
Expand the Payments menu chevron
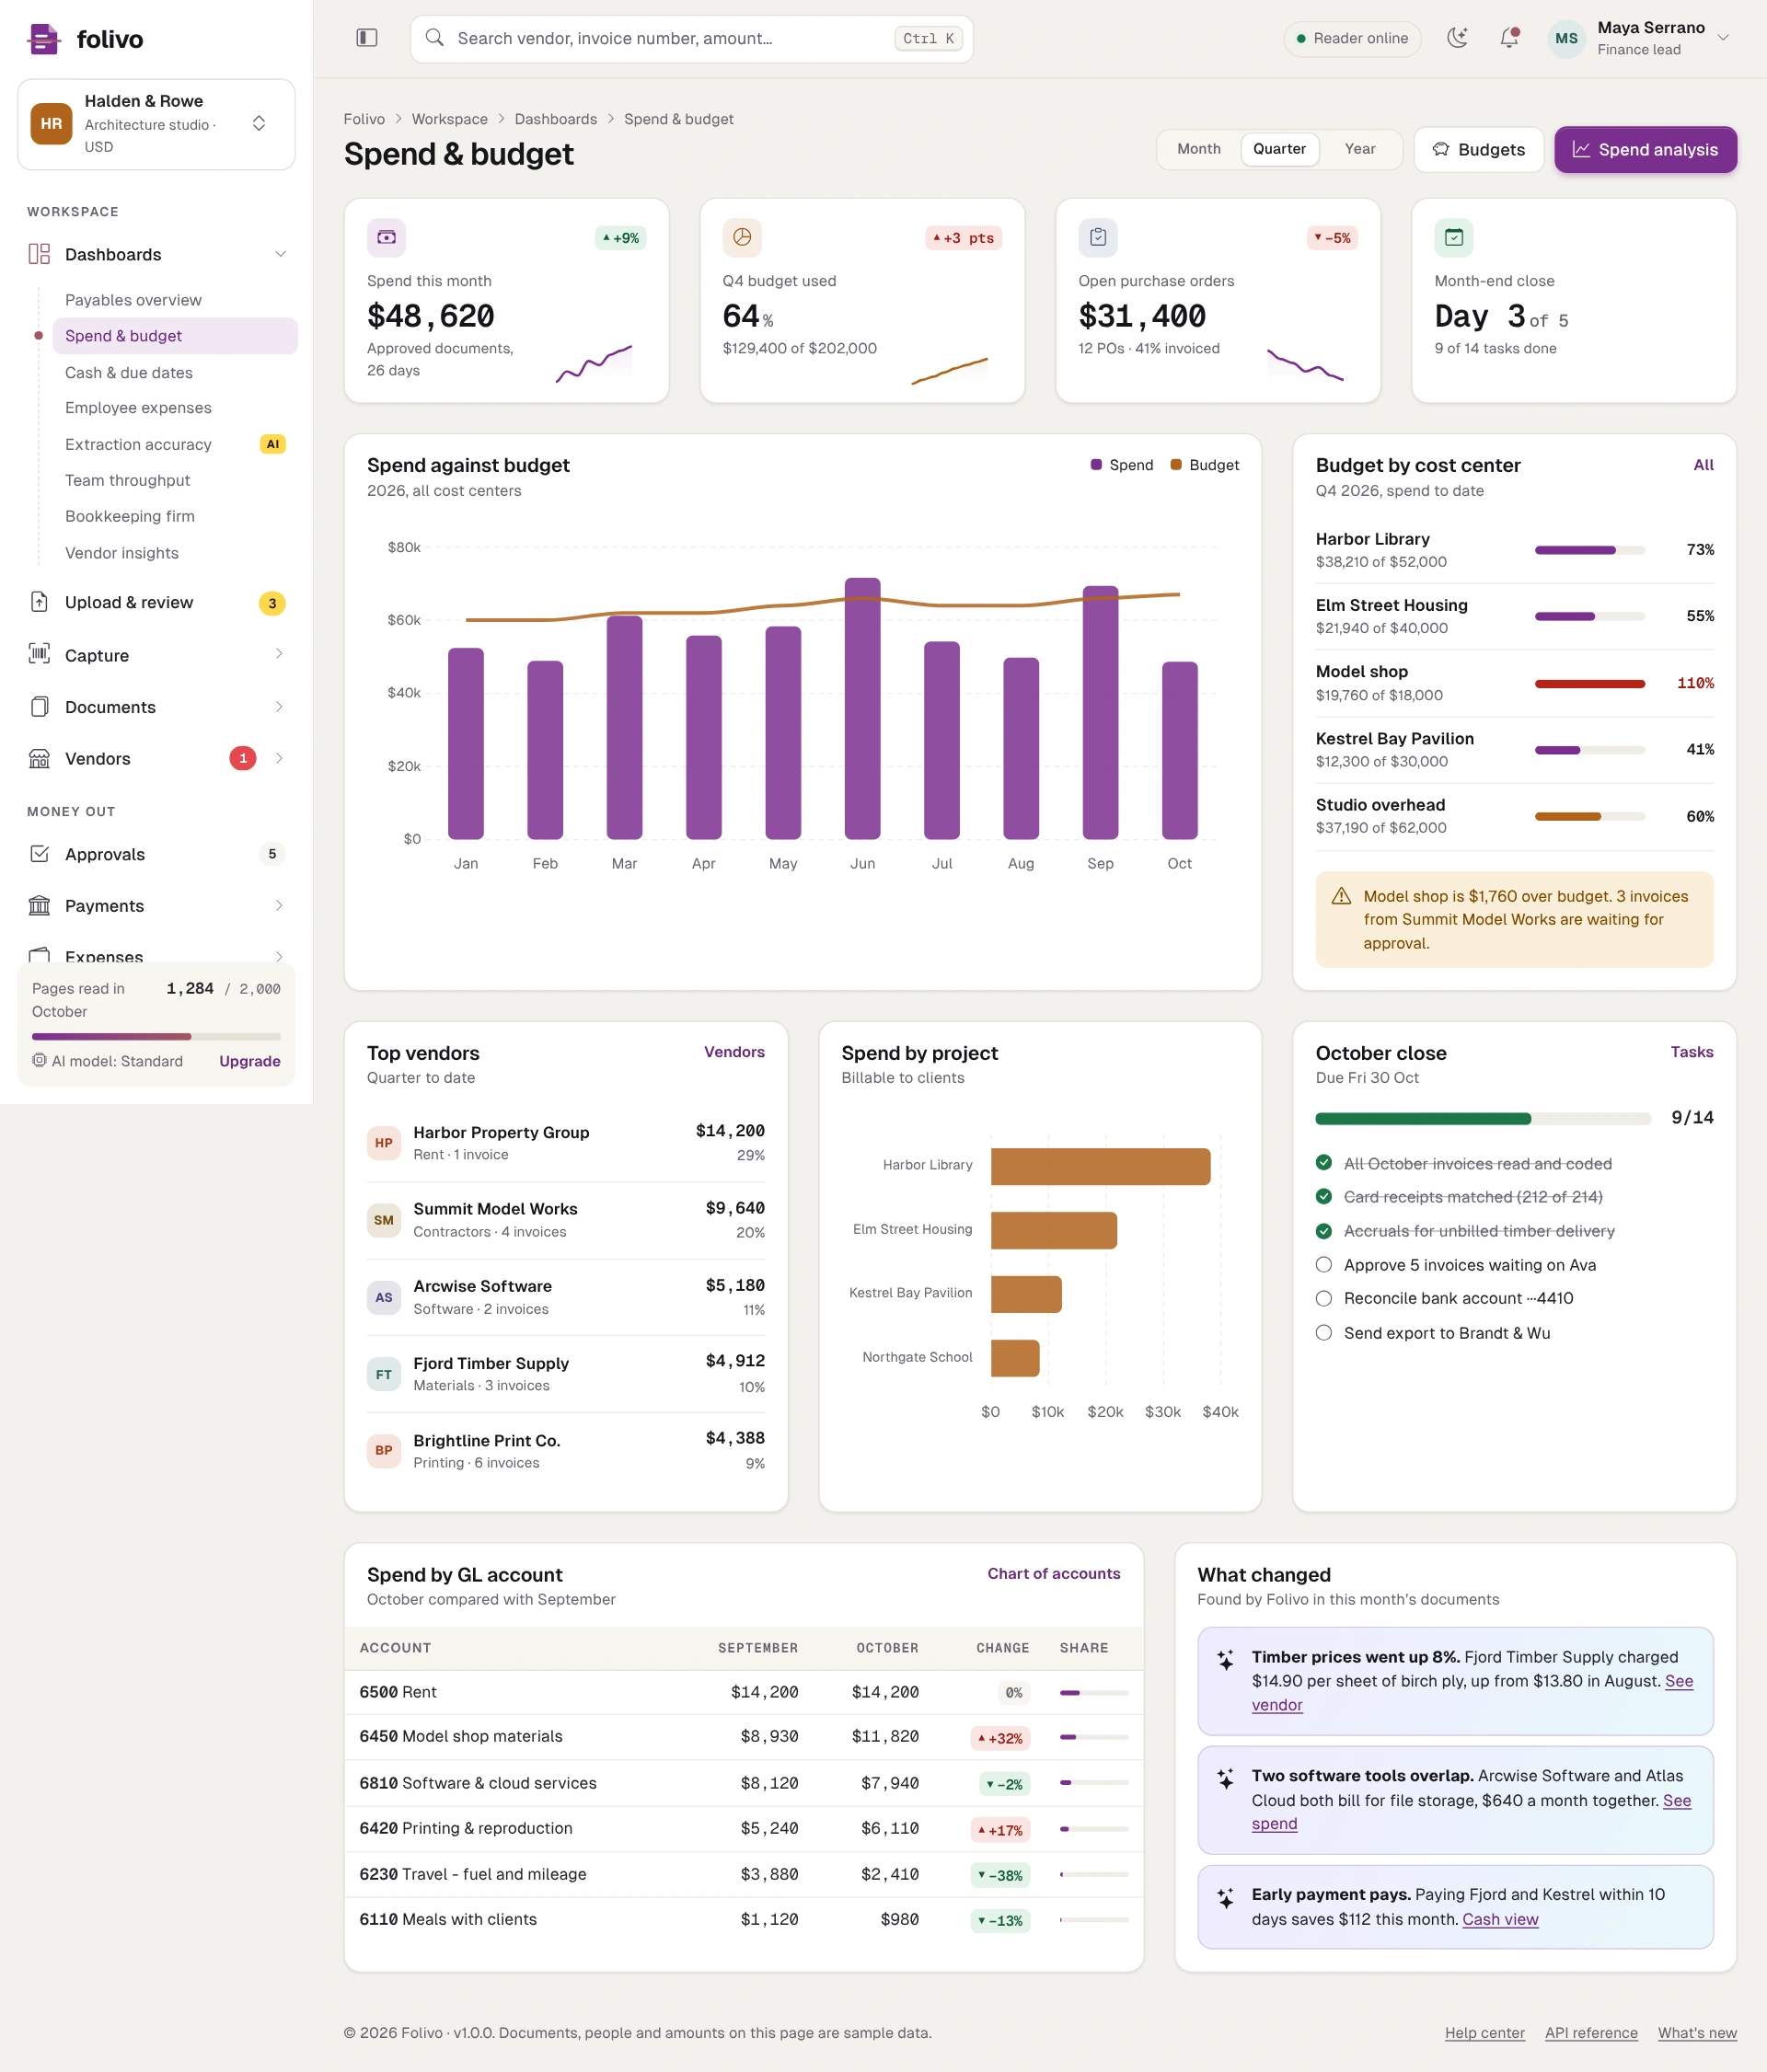click(x=279, y=905)
